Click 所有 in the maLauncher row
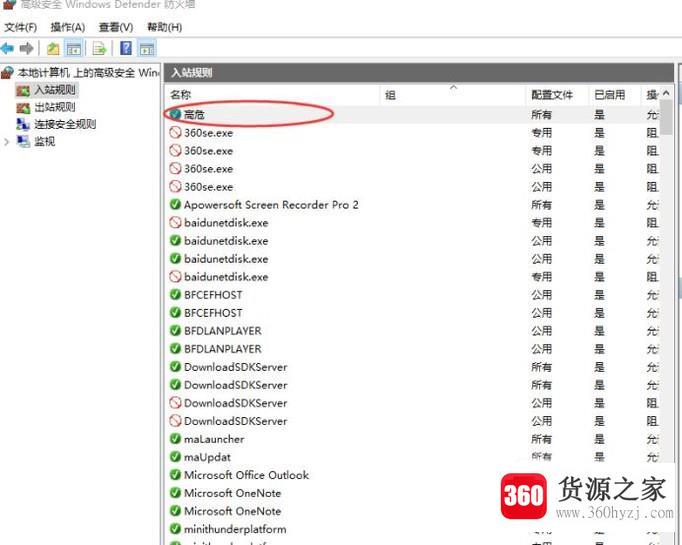Image resolution: width=682 pixels, height=545 pixels. (x=542, y=439)
